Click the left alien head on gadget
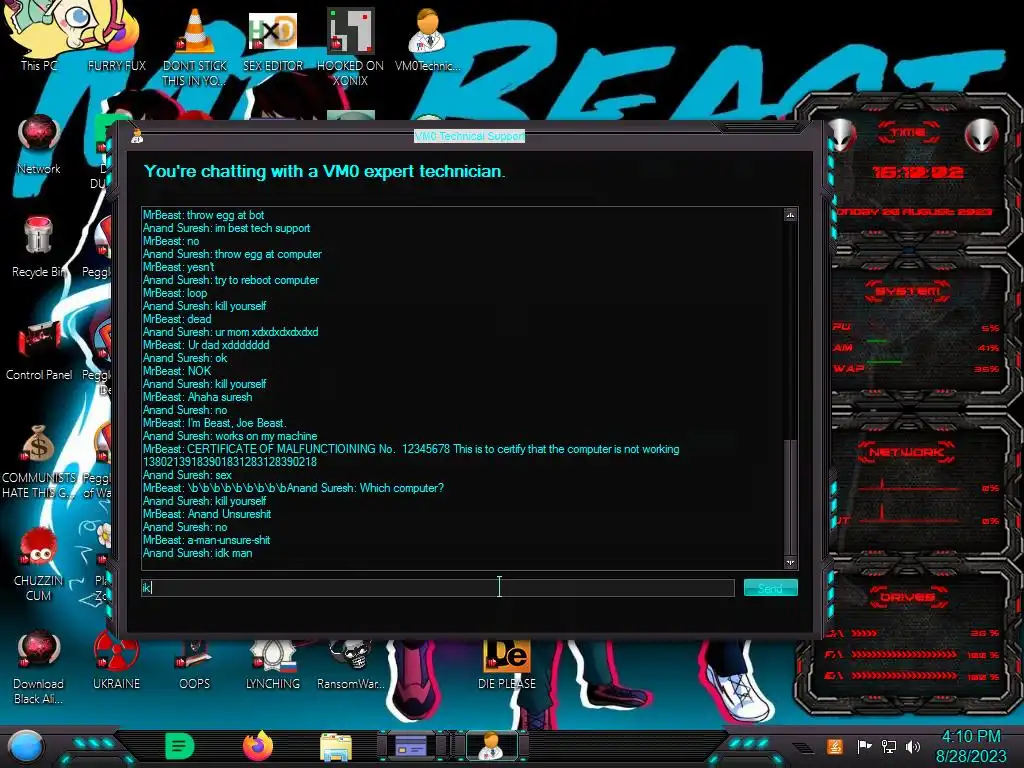Screen dimensions: 1024x768 tap(841, 135)
